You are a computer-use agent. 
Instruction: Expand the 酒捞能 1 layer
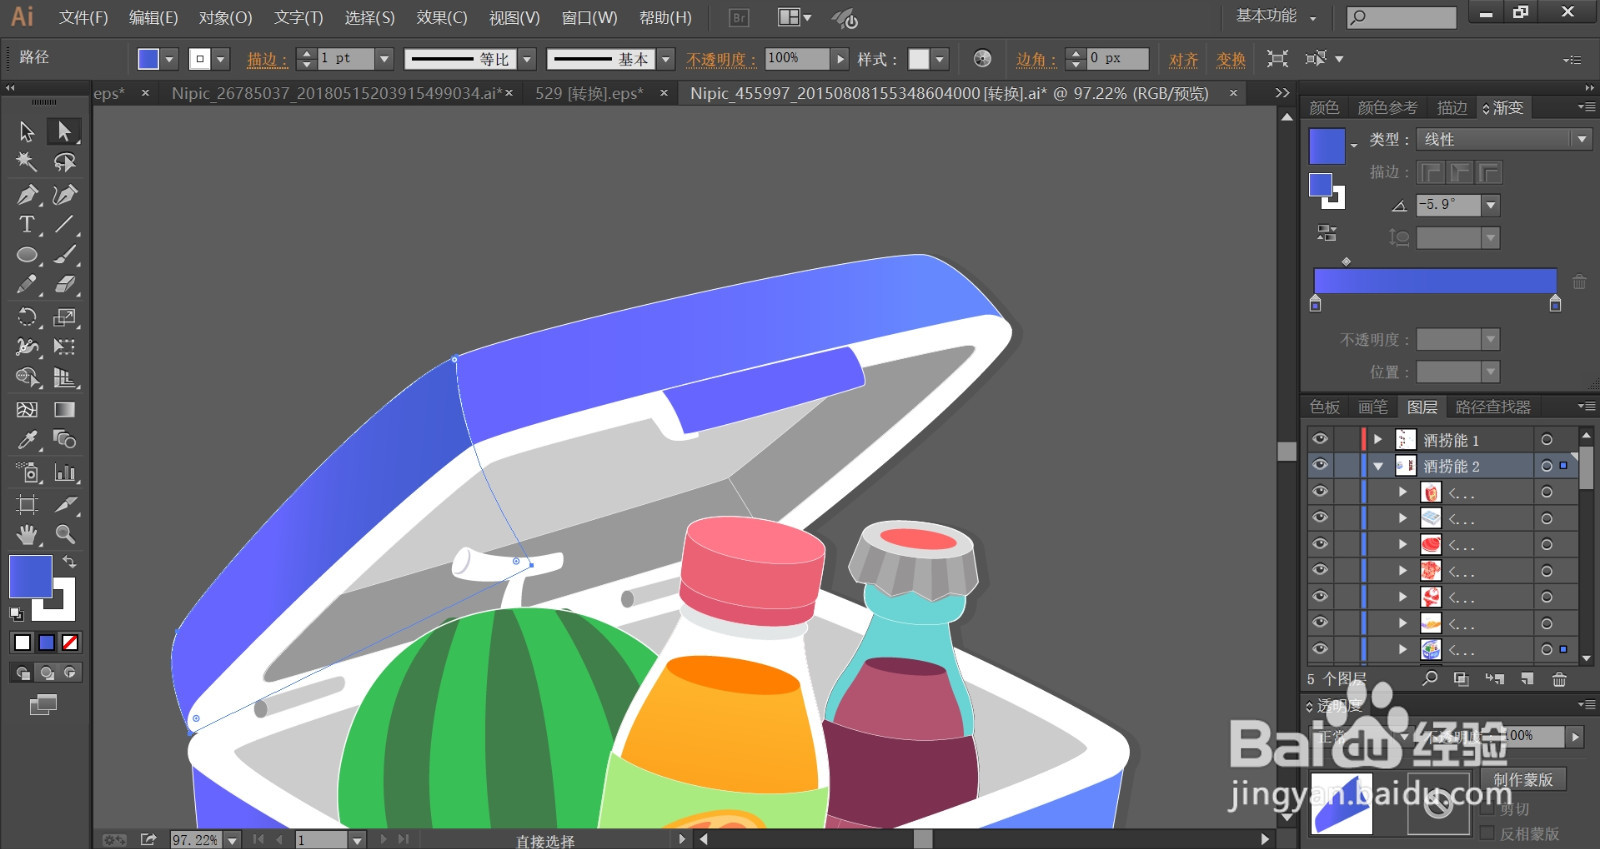[1378, 439]
